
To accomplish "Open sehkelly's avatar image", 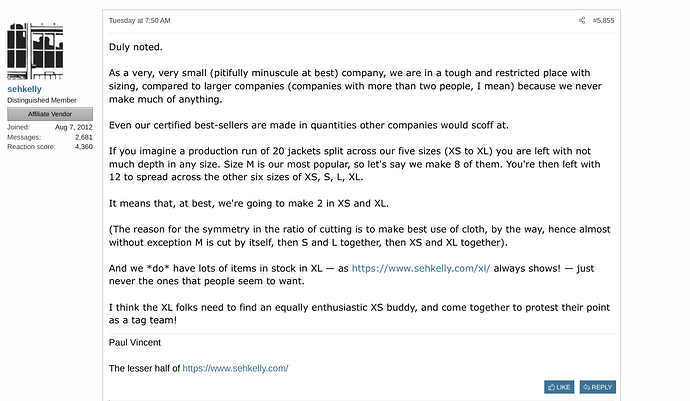I will (x=35, y=51).
